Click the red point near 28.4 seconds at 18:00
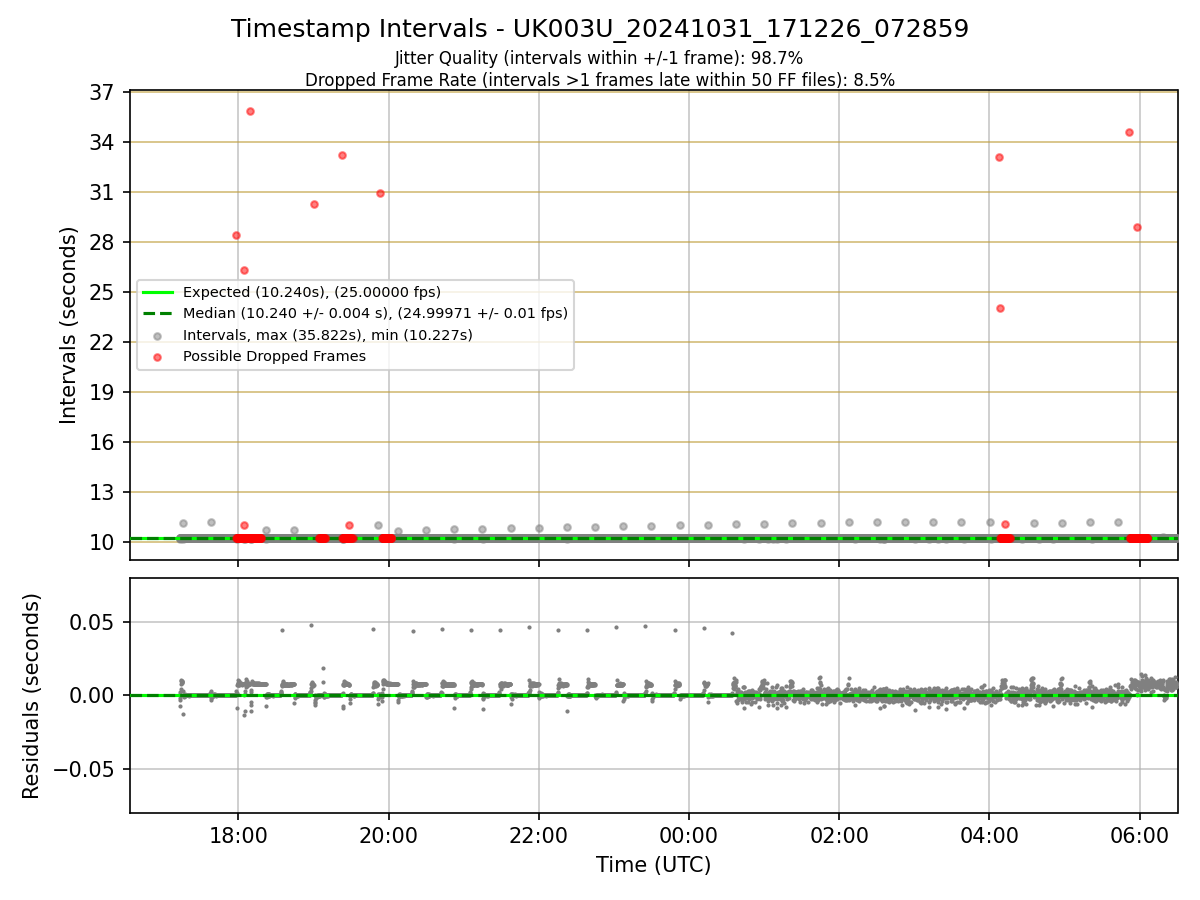 (236, 235)
